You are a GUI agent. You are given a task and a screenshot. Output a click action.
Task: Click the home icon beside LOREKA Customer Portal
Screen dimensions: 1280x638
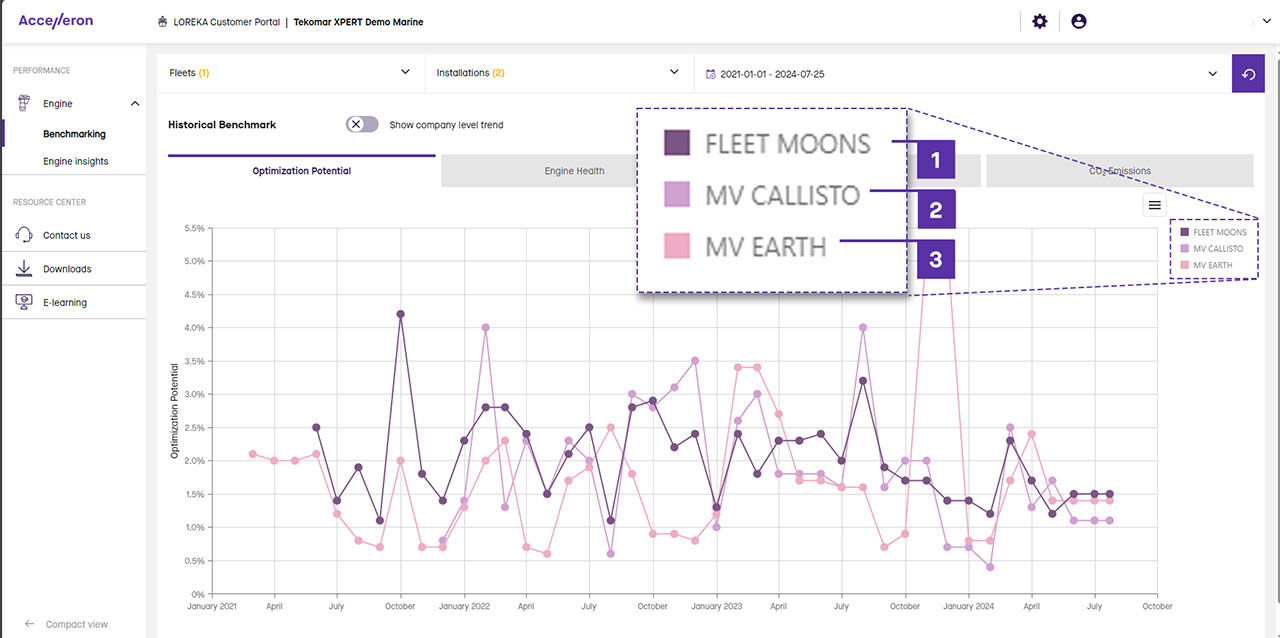(163, 22)
